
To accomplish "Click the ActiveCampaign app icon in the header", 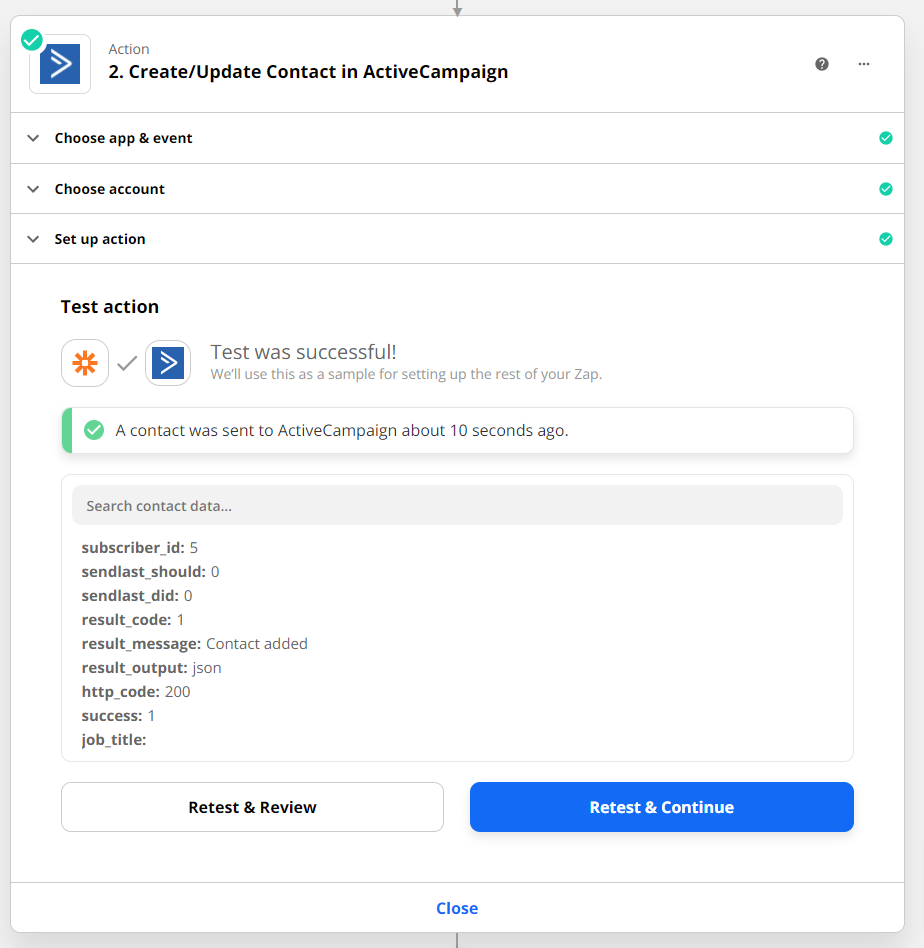I will (x=60, y=64).
